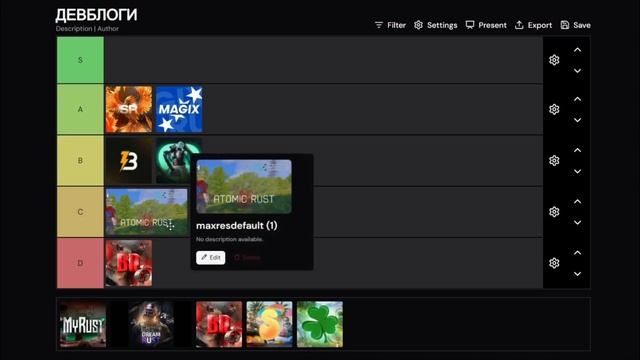The width and height of the screenshot is (640, 360).
Task: Select the Atomic Rust item in C tier
Action: tap(147, 212)
